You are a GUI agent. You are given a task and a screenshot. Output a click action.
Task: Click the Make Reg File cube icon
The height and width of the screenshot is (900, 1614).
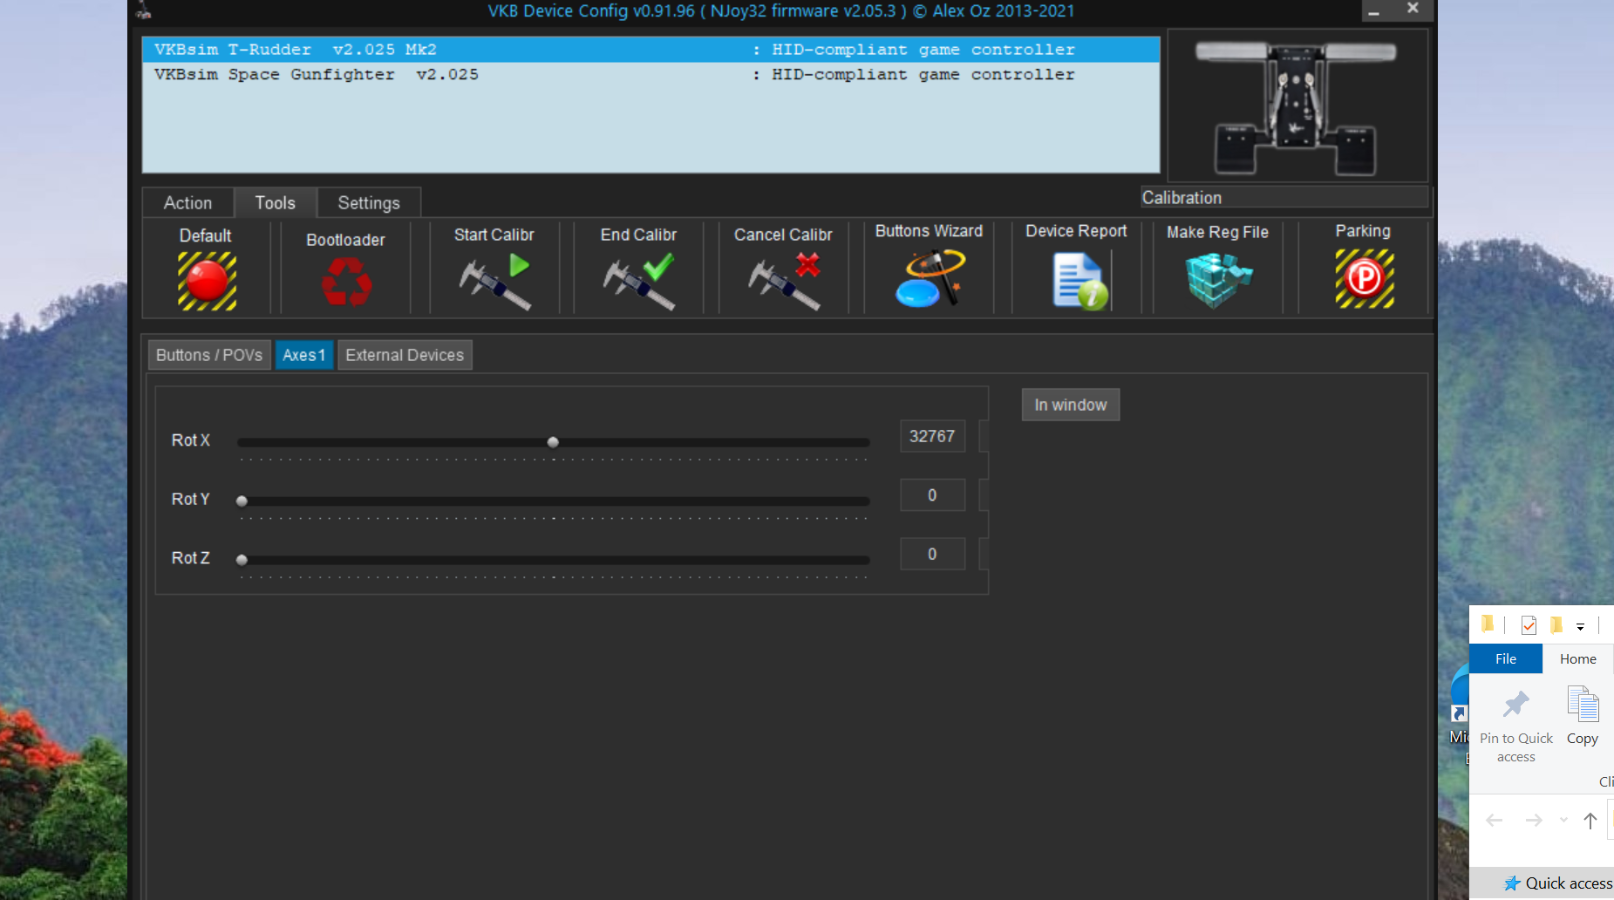(x=1218, y=279)
